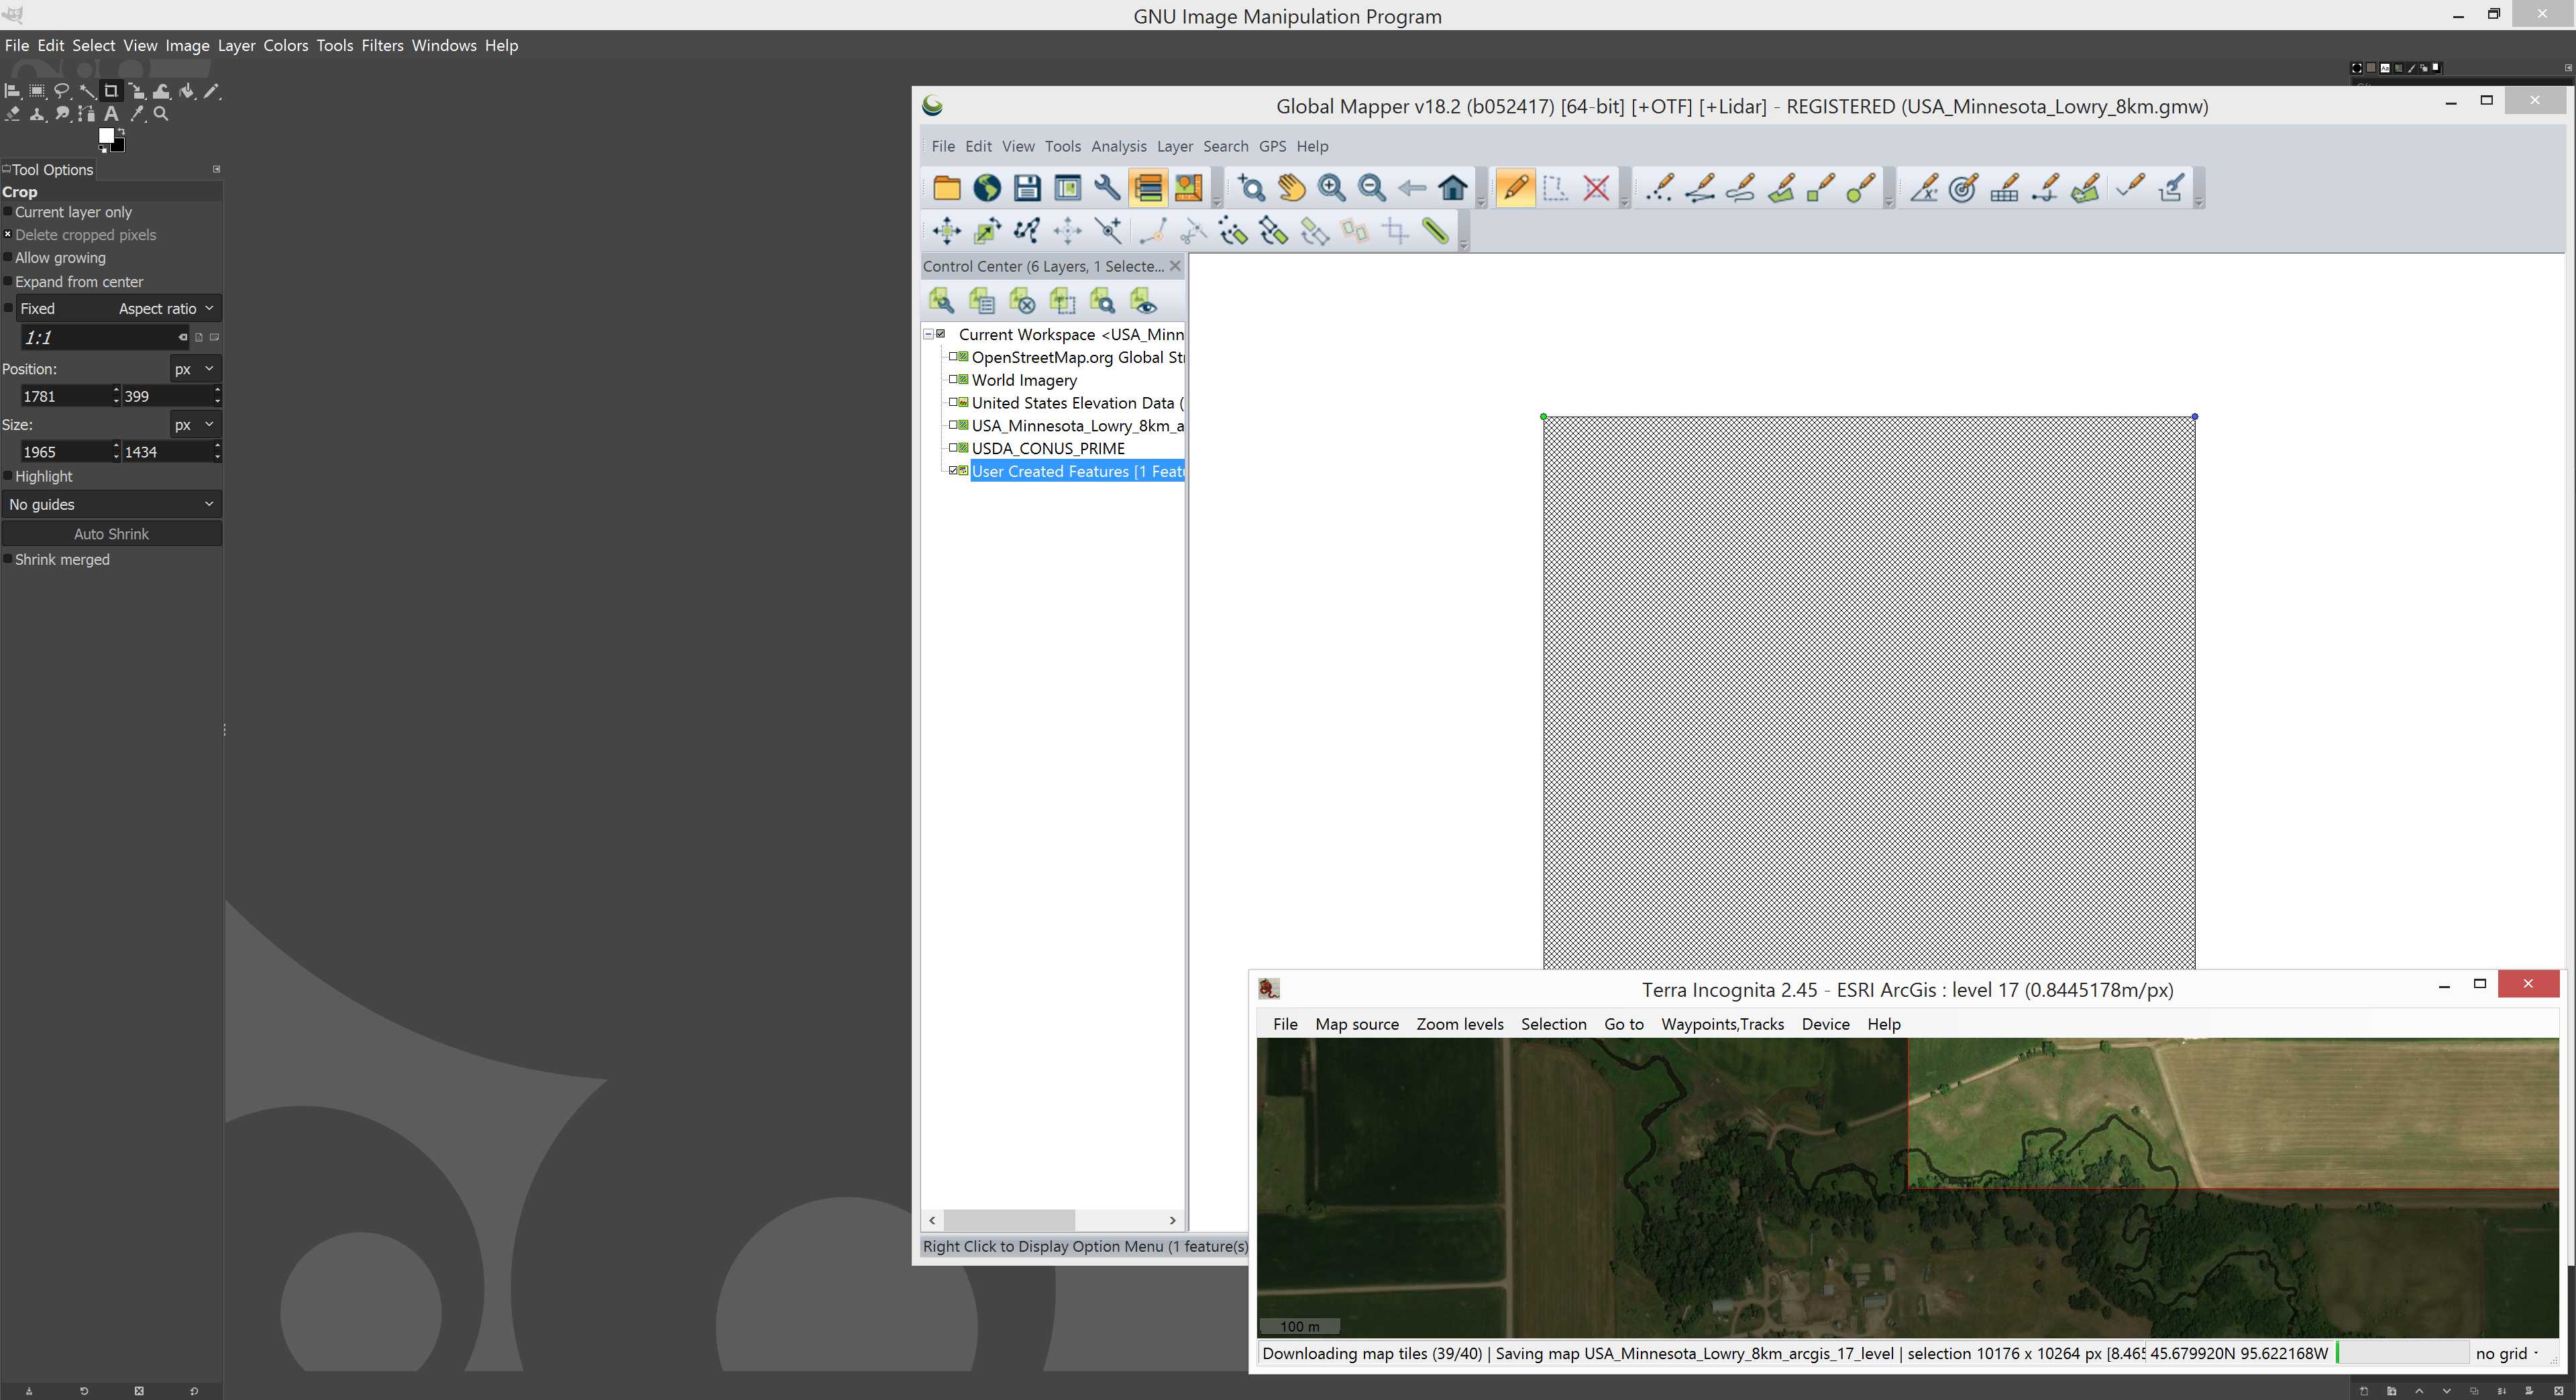The width and height of the screenshot is (2576, 1400).
Task: Click the create range ring target icon
Action: (1963, 188)
